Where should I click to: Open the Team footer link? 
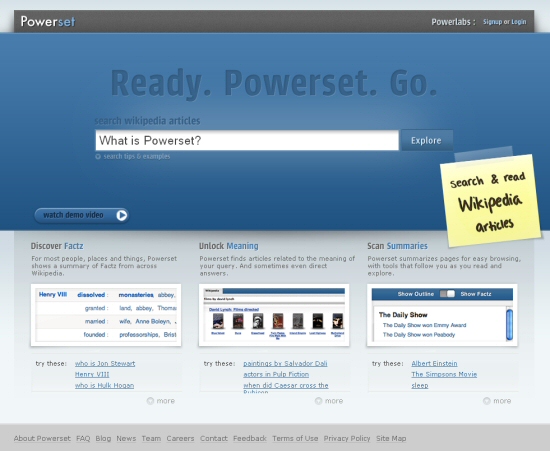click(151, 438)
